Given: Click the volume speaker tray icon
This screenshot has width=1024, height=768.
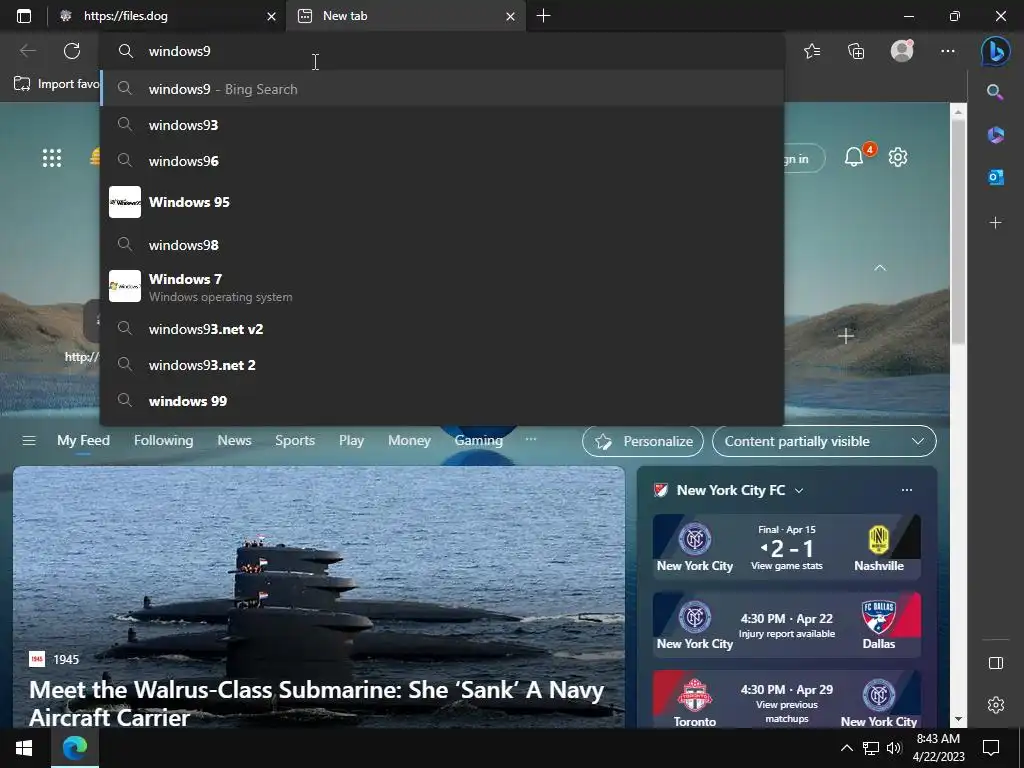Looking at the screenshot, I should (894, 748).
